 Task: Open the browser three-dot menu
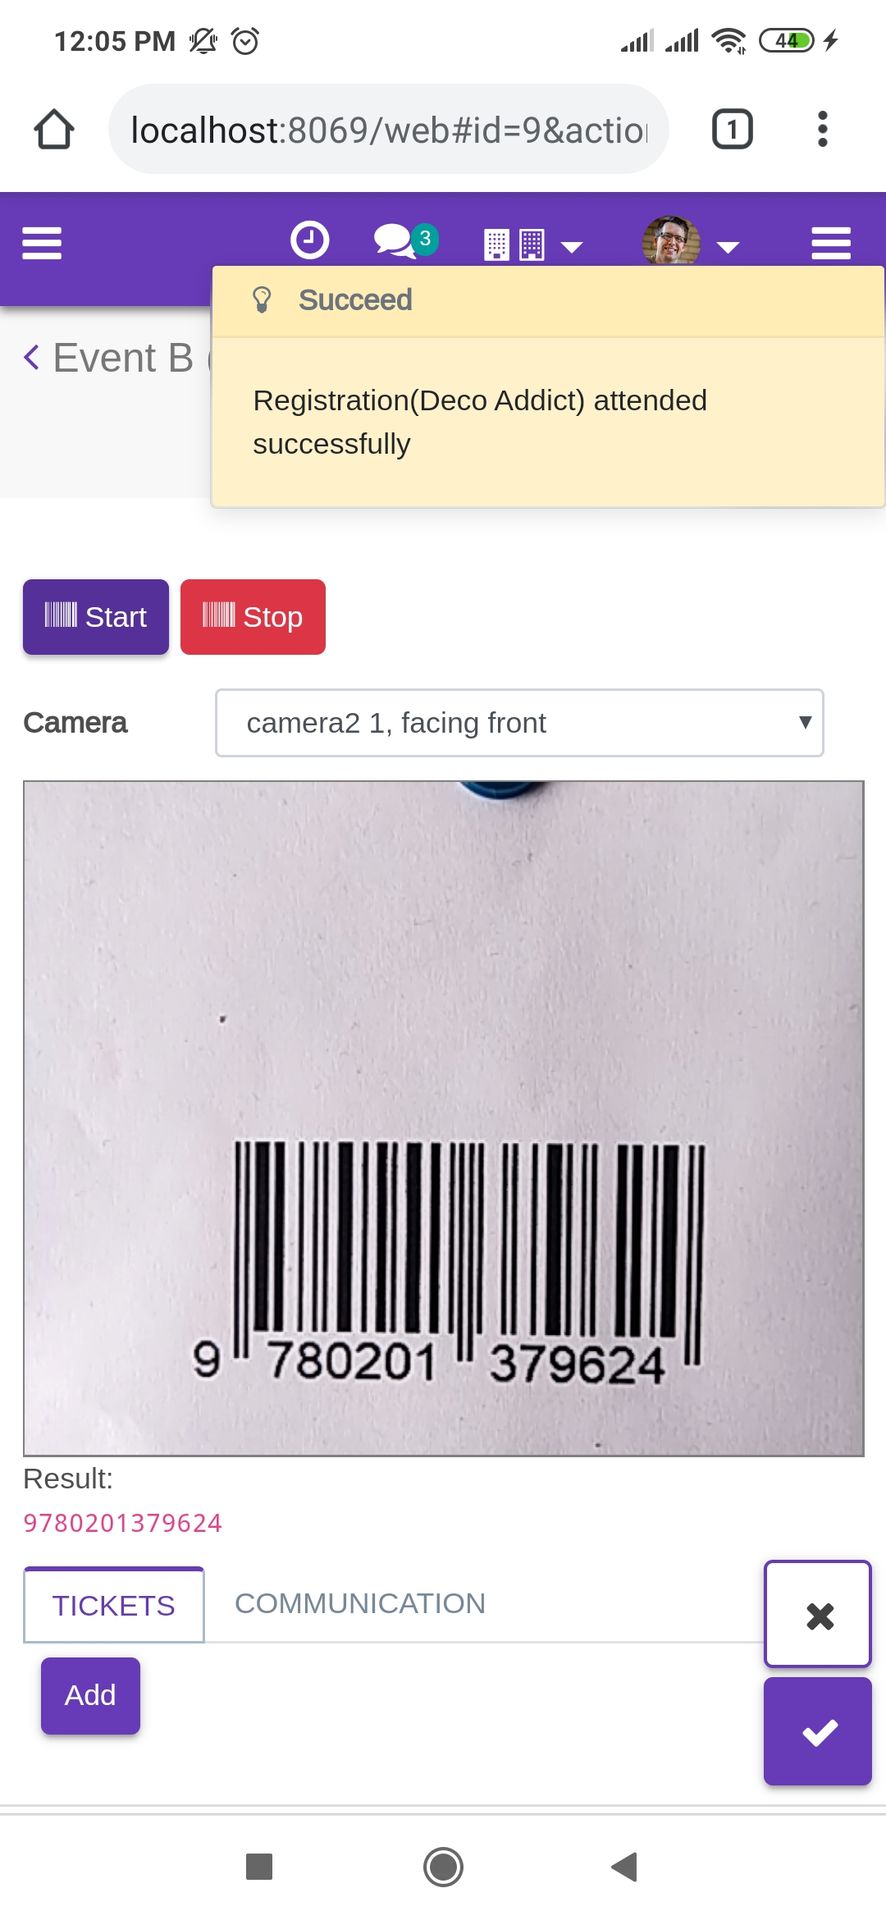(x=822, y=129)
